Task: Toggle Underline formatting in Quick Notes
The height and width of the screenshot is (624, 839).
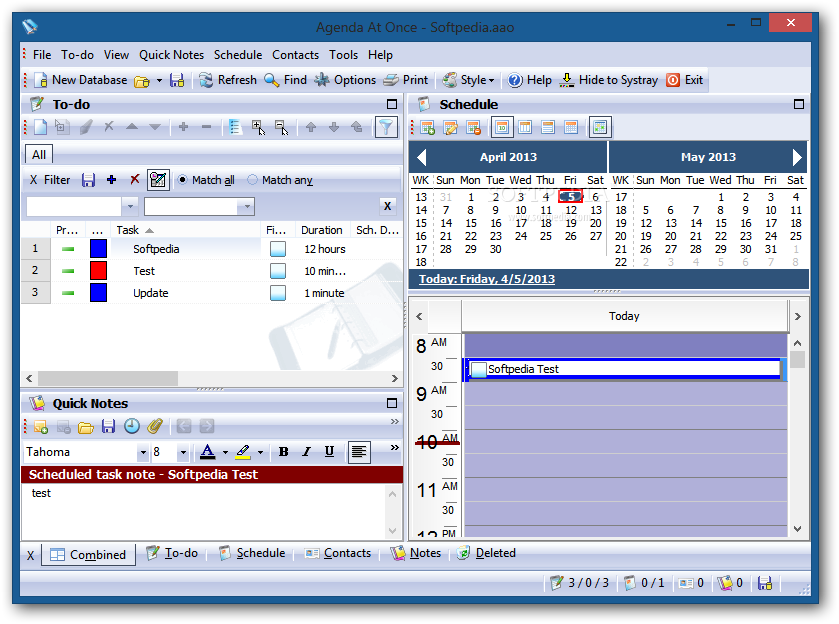Action: point(330,452)
